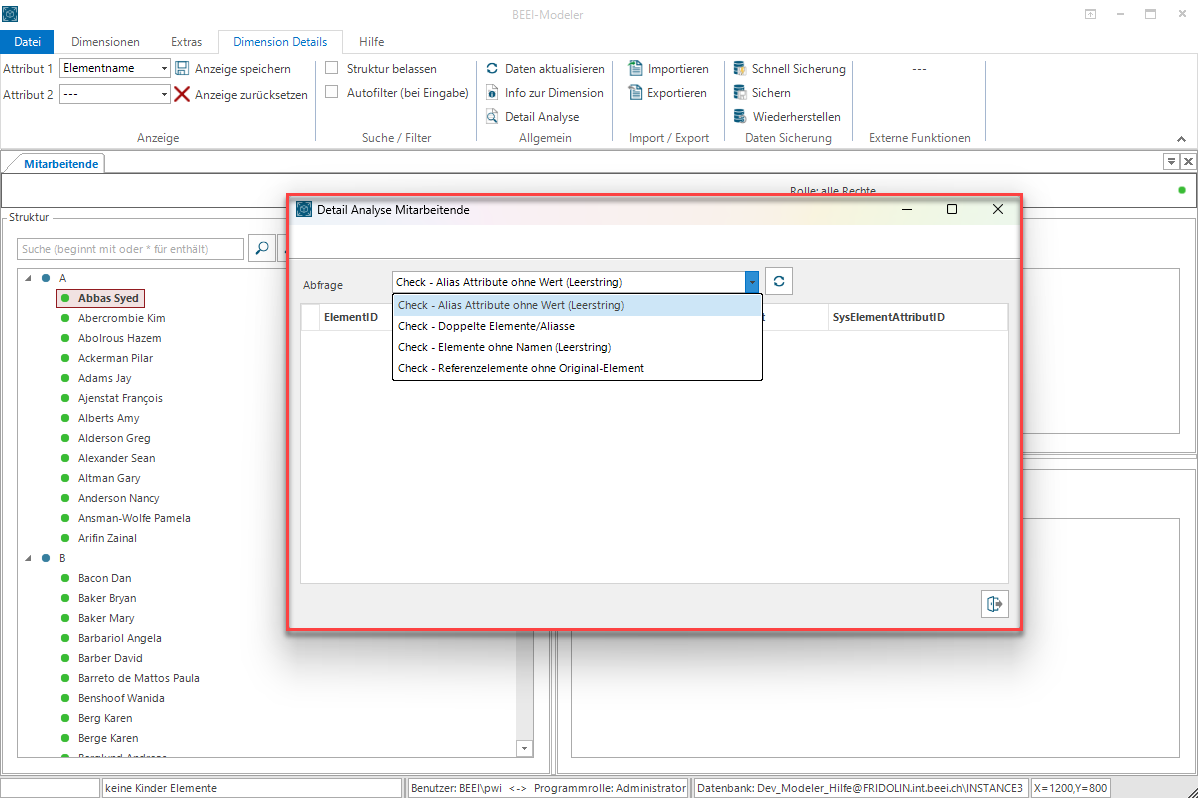Image resolution: width=1198 pixels, height=798 pixels.
Task: Click the red X Anzeige zurücksetzen icon
Action: tap(182, 94)
